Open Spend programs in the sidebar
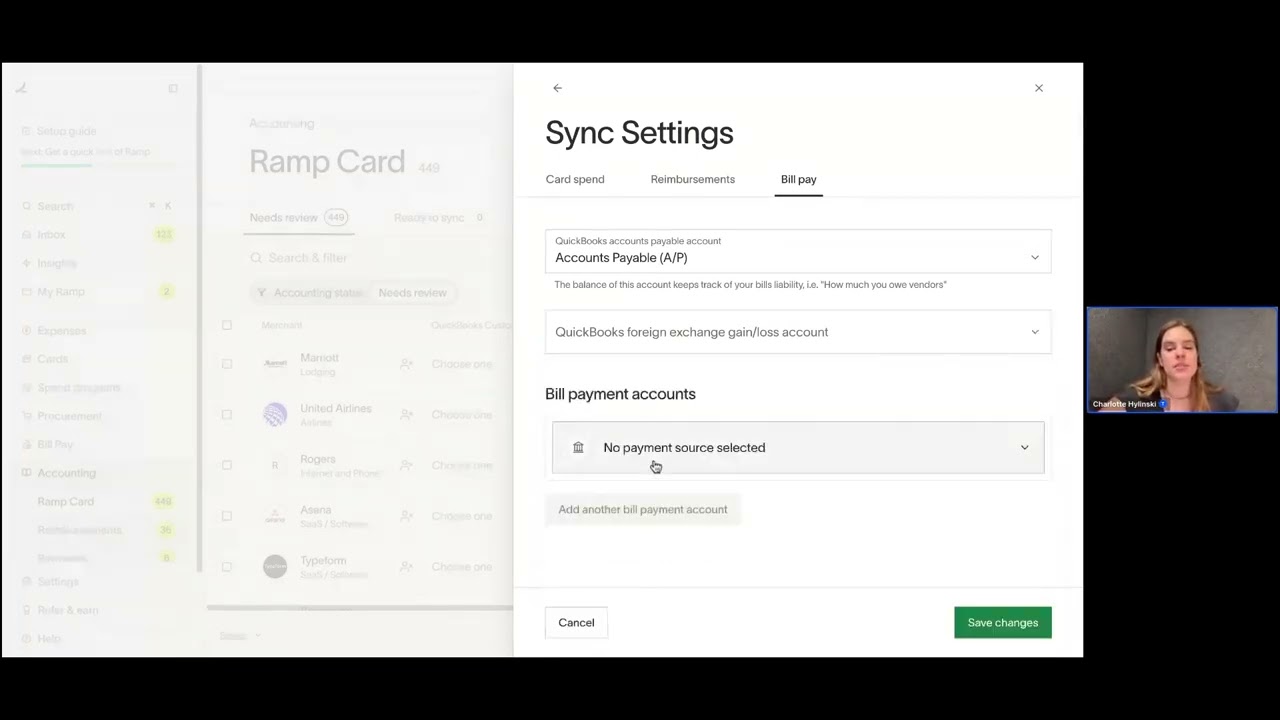 (x=78, y=388)
